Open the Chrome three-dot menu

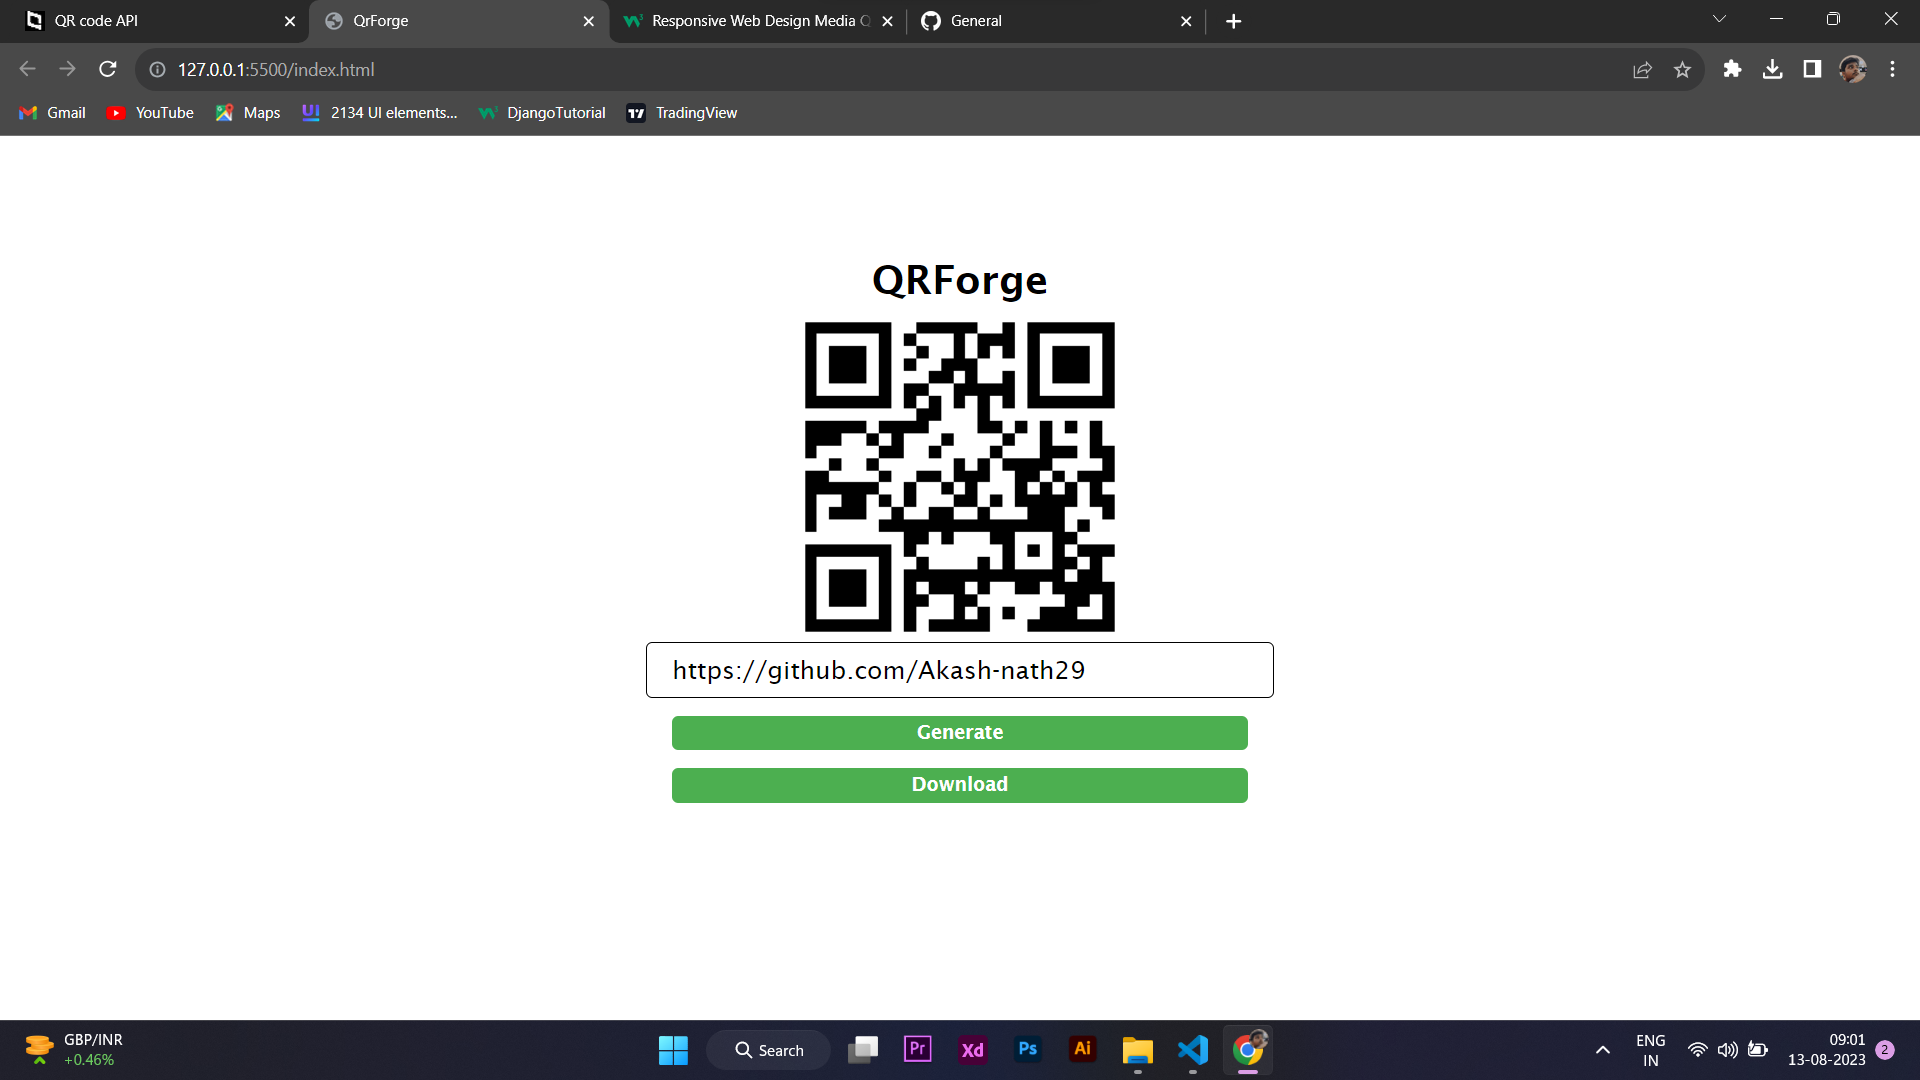point(1892,69)
